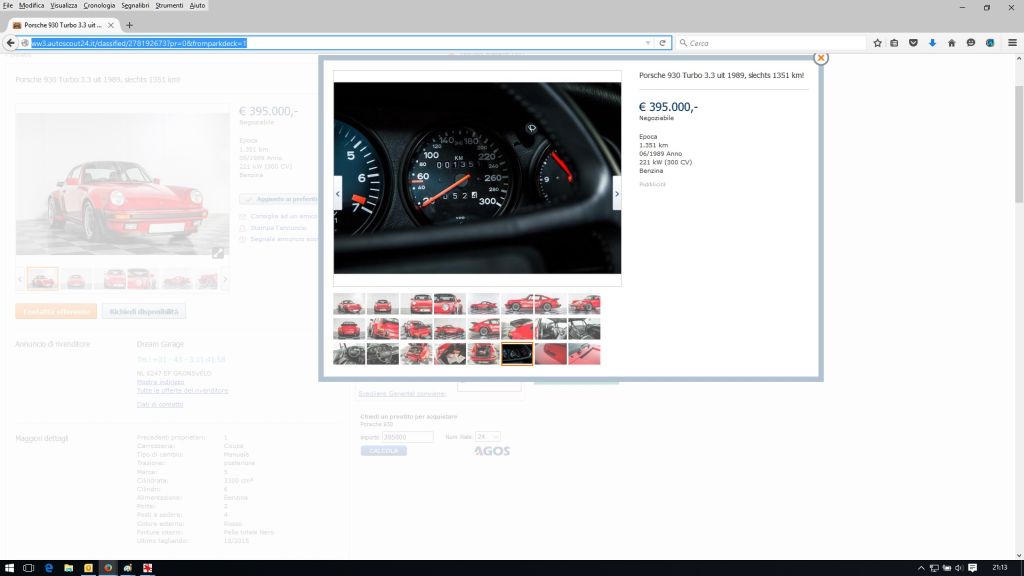The height and width of the screenshot is (576, 1024).
Task: Open the Mostra indirizzo link
Action: tap(161, 382)
